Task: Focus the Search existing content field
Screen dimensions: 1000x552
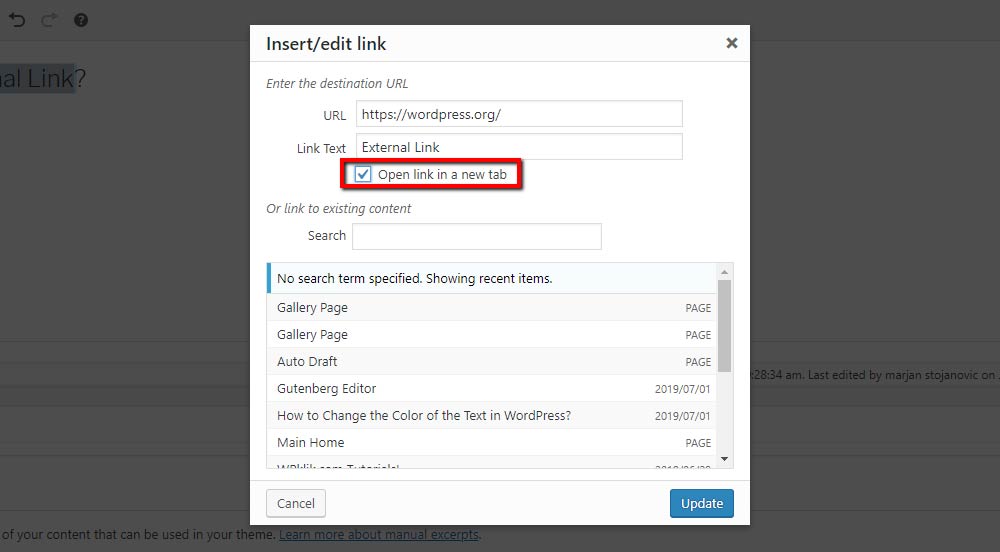Action: click(476, 236)
